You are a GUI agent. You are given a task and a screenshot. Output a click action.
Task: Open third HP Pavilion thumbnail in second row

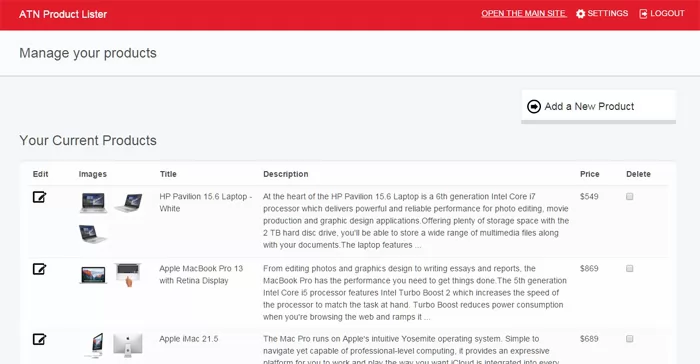pos(93,234)
